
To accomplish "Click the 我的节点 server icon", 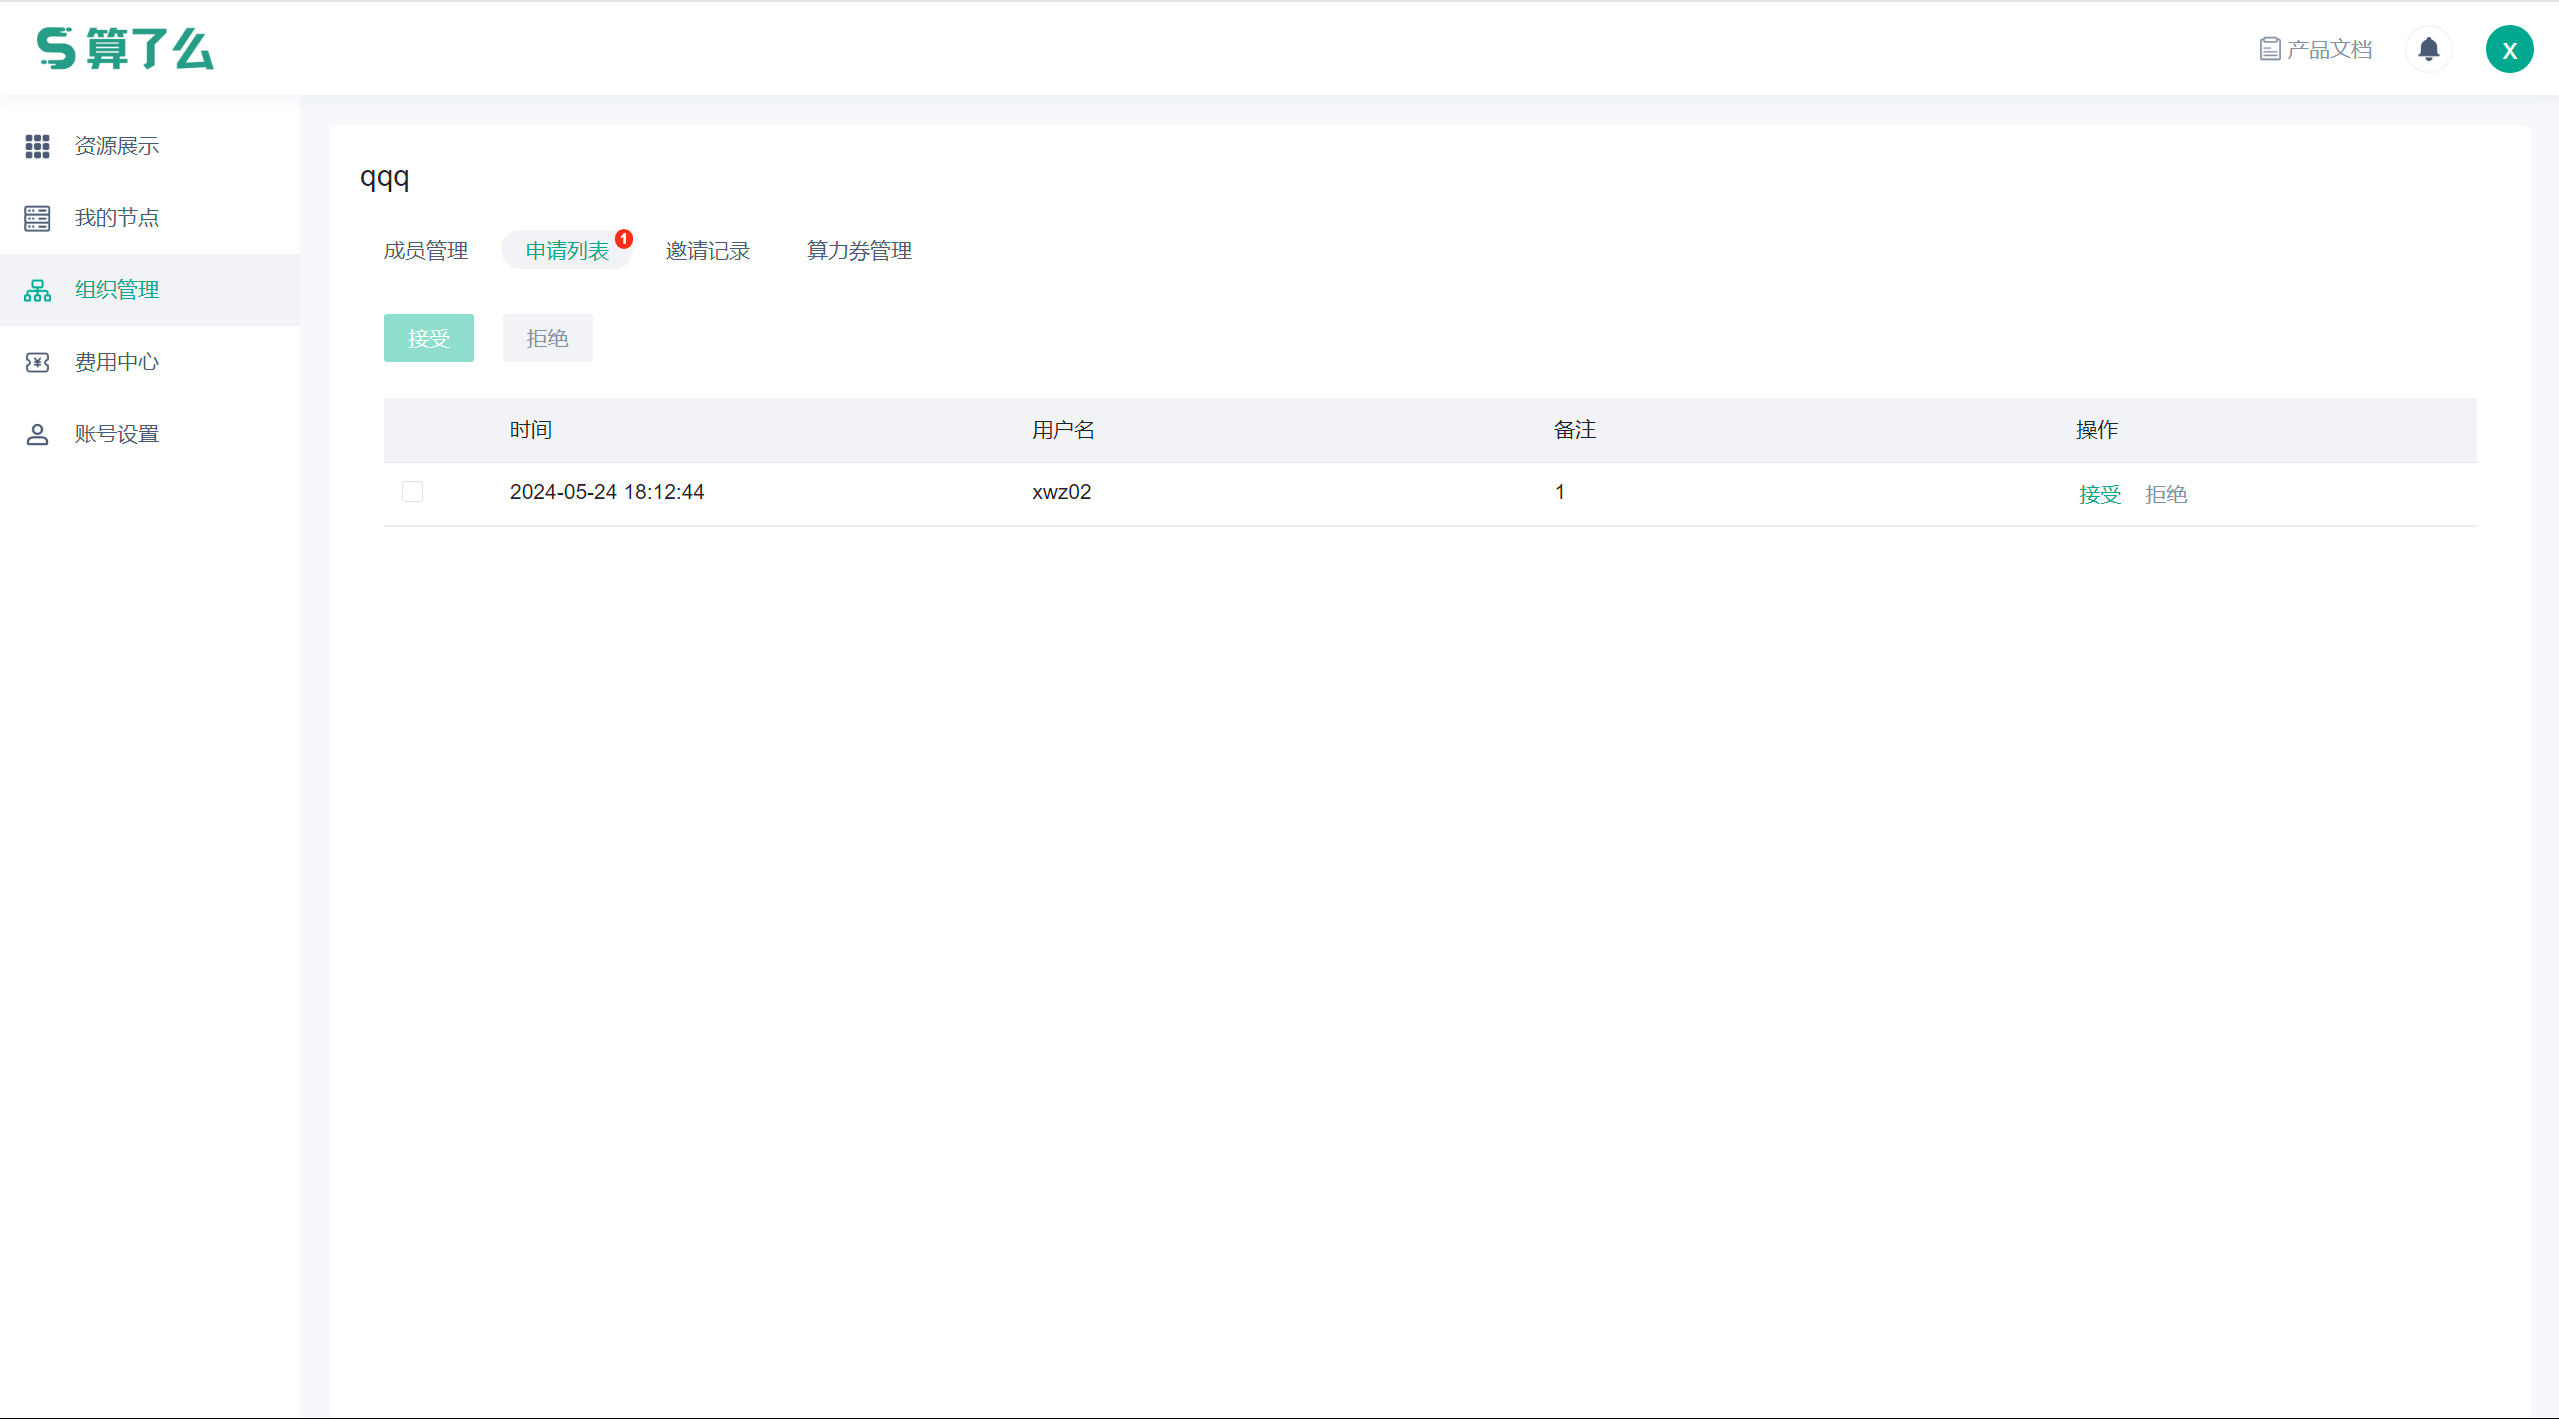I will (x=37, y=218).
